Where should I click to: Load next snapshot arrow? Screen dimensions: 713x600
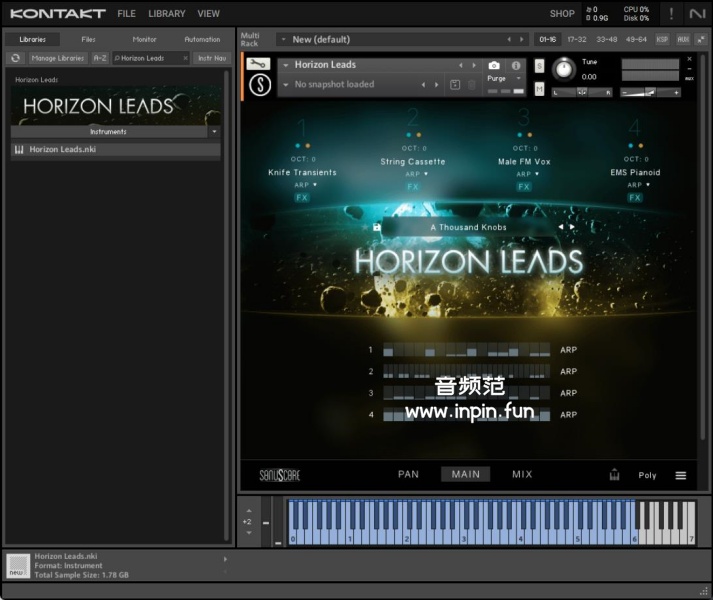pyautogui.click(x=437, y=85)
